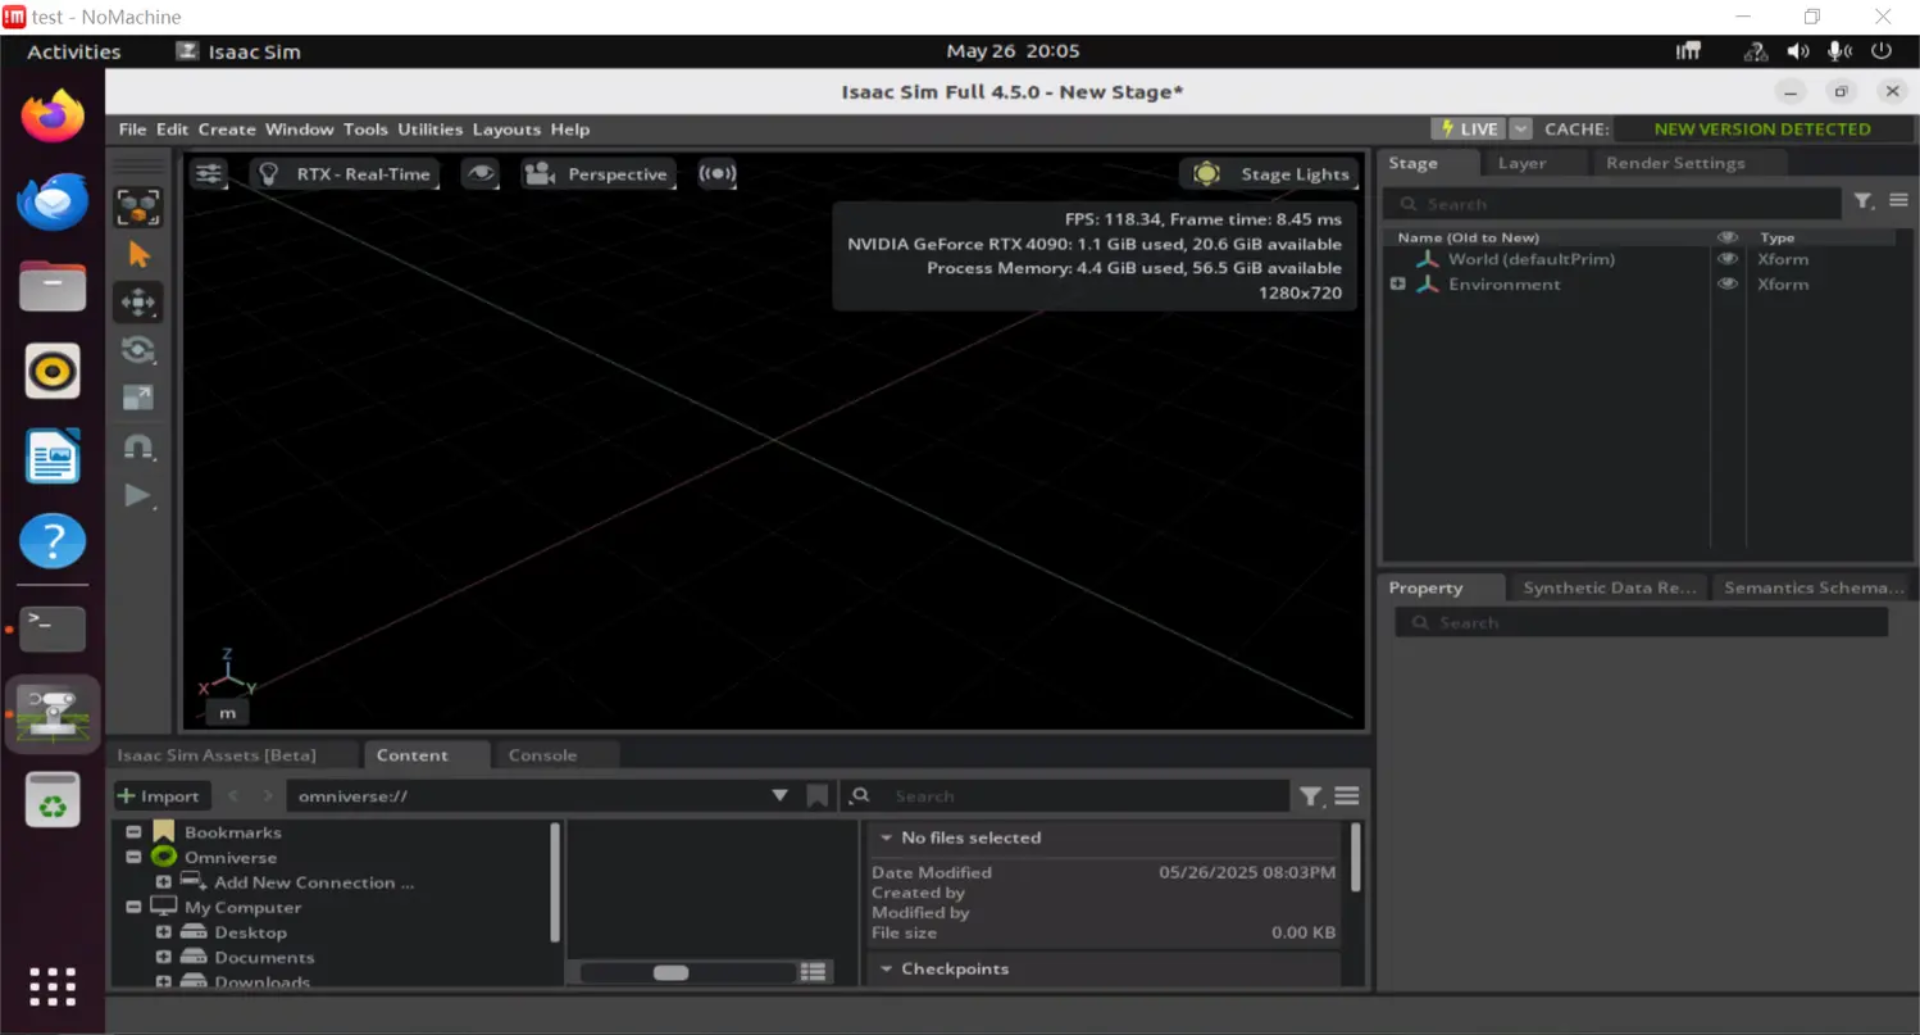The height and width of the screenshot is (1035, 1920).
Task: Hide the Environment prim using eye
Action: pyautogui.click(x=1727, y=284)
